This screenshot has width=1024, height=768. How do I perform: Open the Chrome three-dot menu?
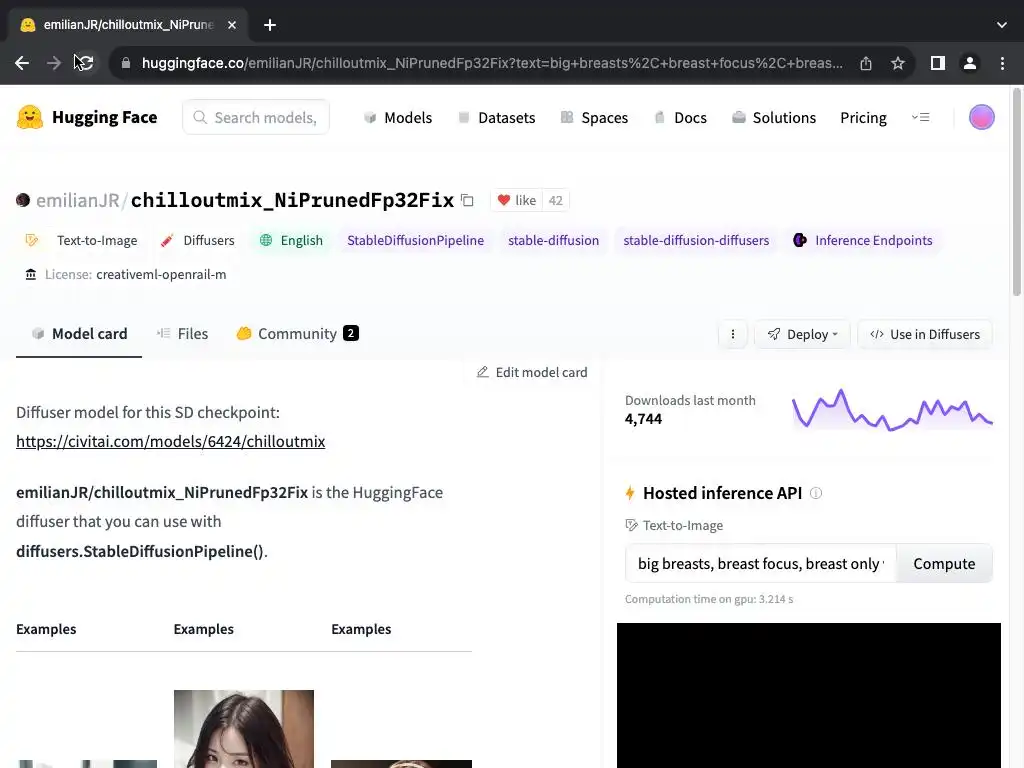pyautogui.click(x=1002, y=63)
